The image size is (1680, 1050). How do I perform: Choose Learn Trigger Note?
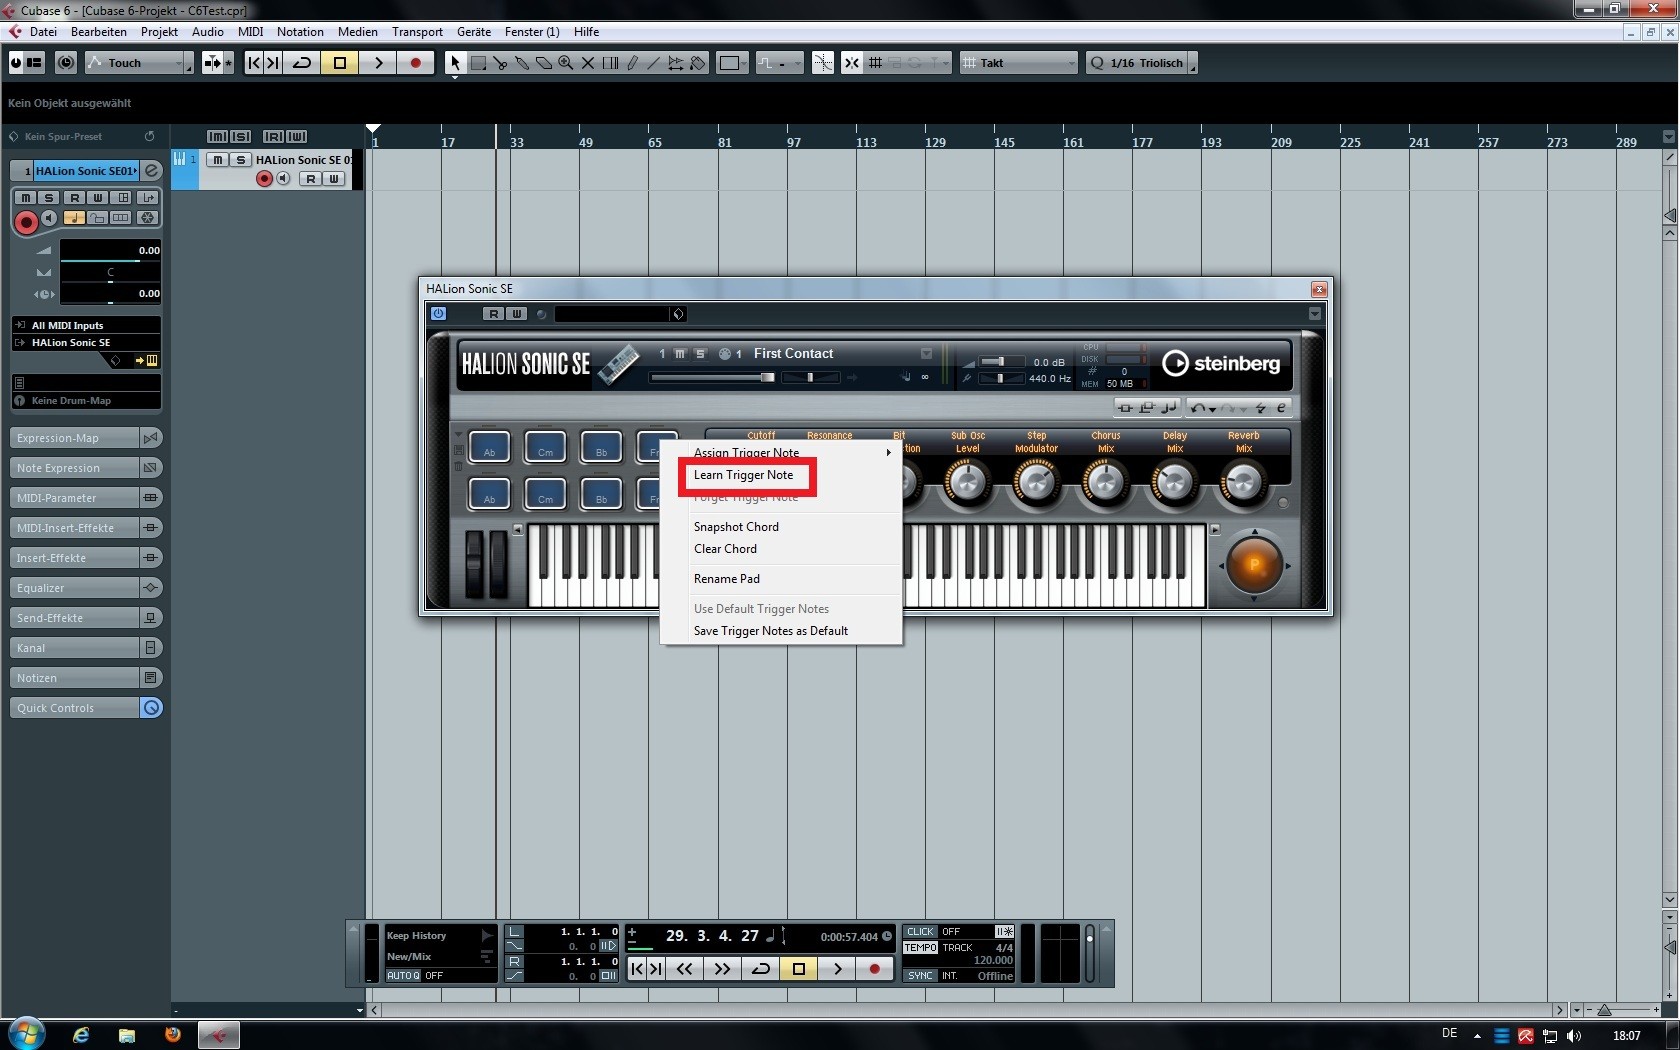[781, 475]
